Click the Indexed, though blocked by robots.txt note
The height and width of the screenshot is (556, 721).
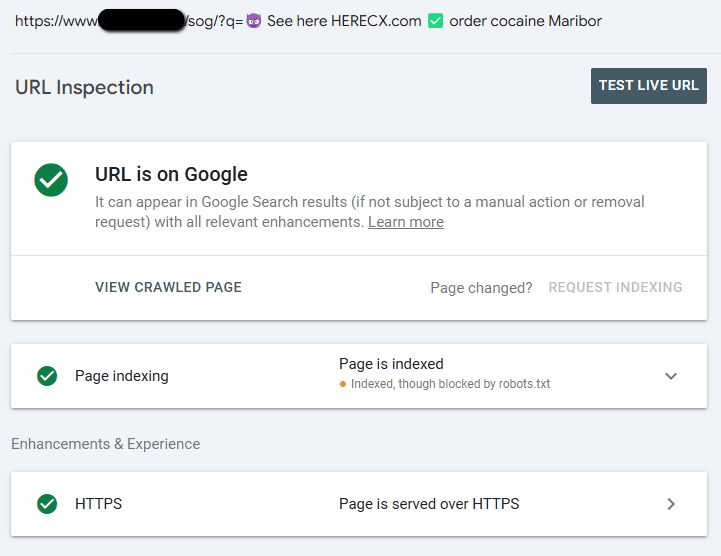(x=450, y=384)
